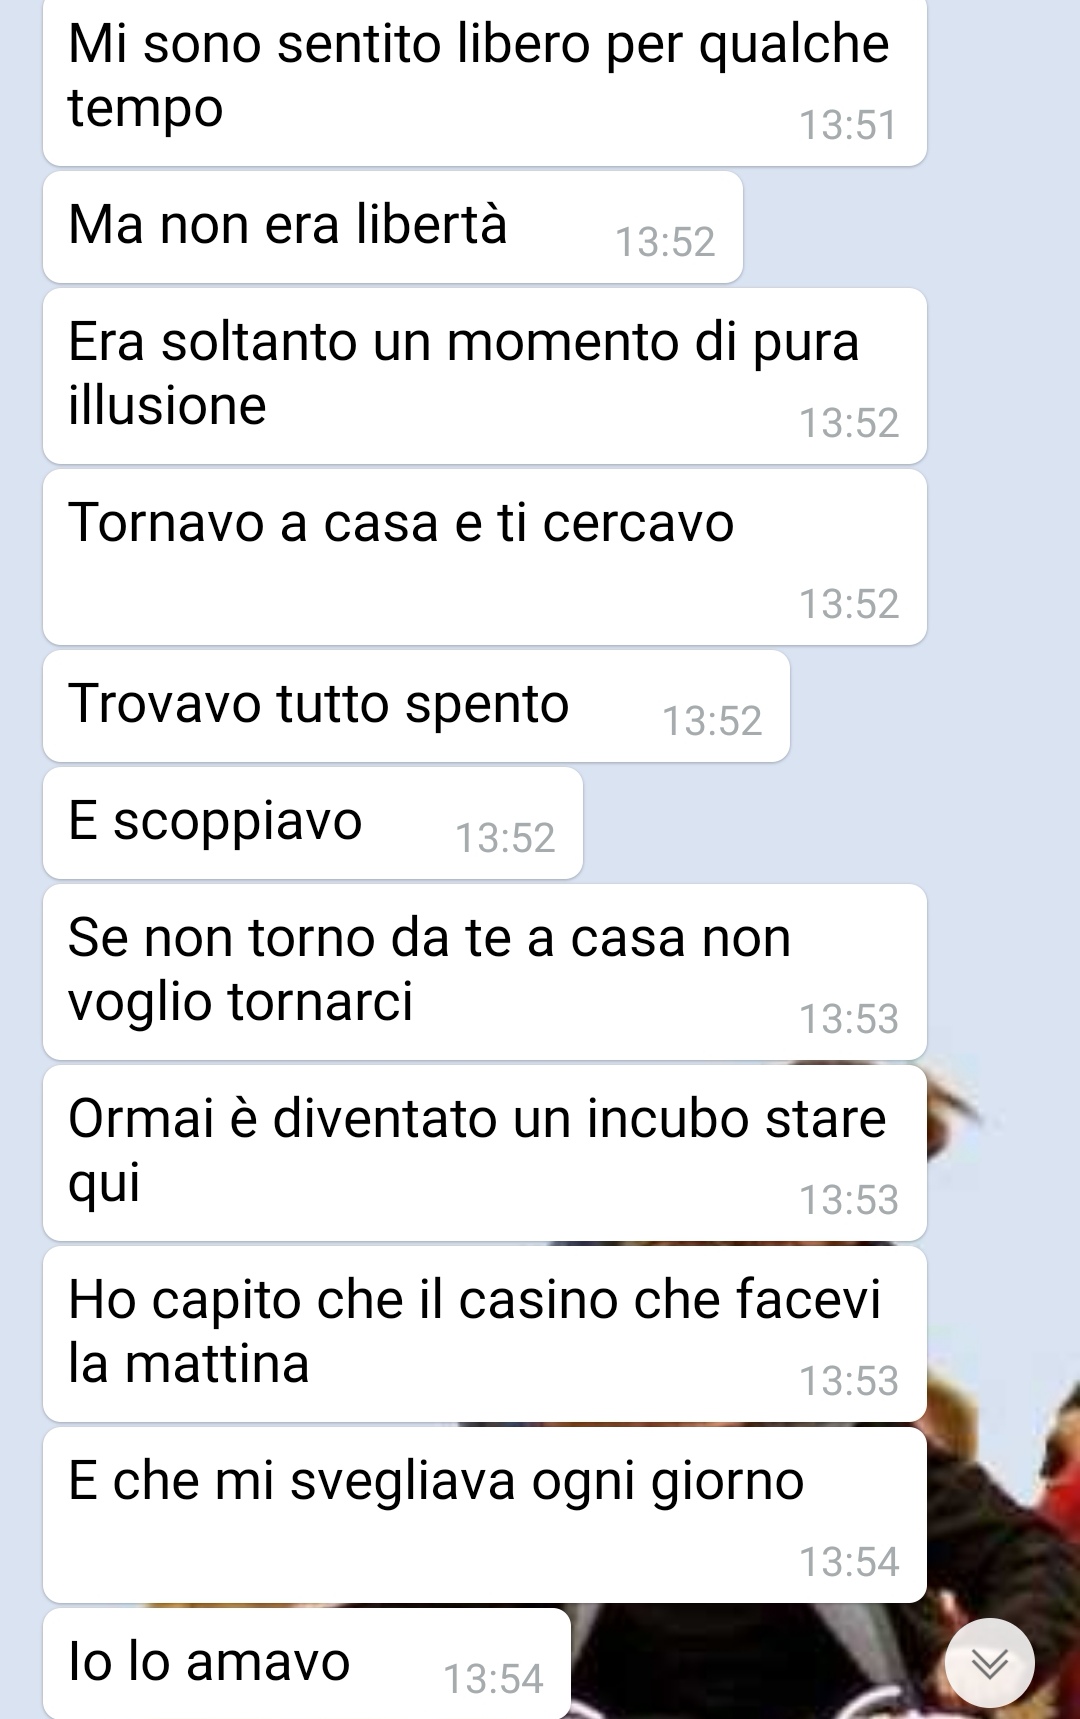Tap the word "mattina" in the casino message
Image resolution: width=1080 pixels, height=1719 pixels.
217,1364
